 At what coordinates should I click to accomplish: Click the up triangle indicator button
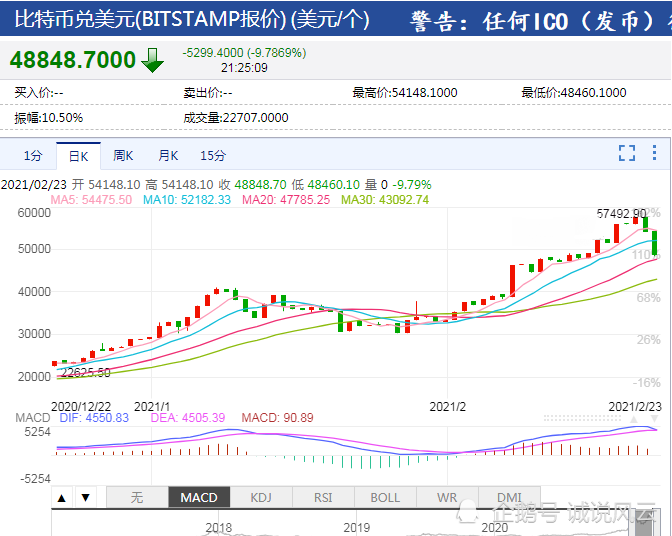pyautogui.click(x=62, y=497)
